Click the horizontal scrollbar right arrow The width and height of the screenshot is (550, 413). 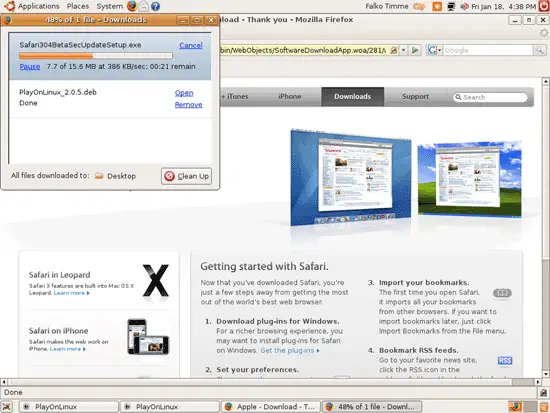tap(538, 382)
